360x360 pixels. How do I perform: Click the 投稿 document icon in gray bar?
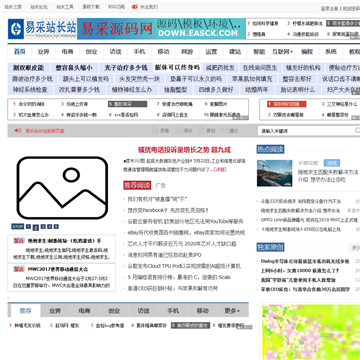click(x=155, y=131)
